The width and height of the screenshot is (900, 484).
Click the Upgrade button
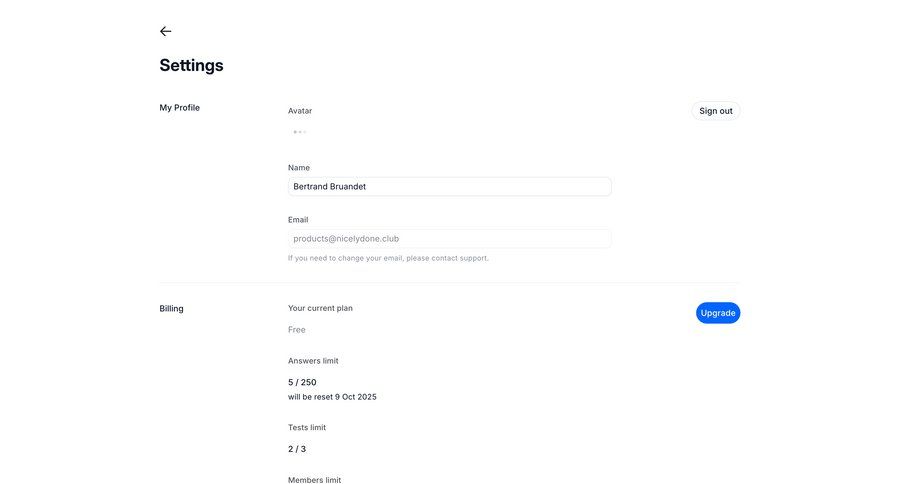(718, 313)
